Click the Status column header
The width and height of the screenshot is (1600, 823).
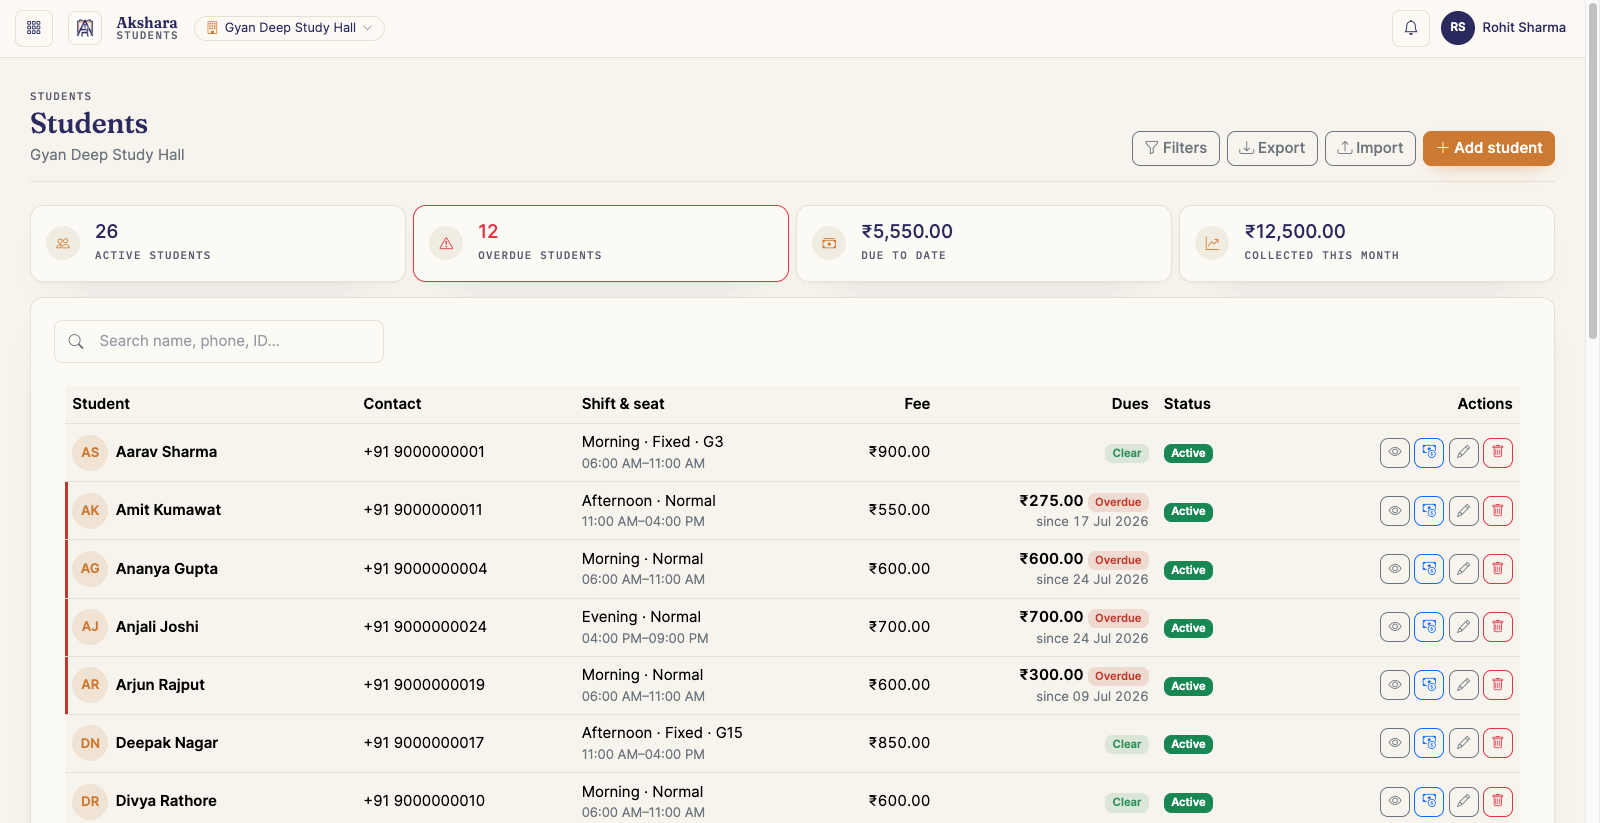(1187, 404)
